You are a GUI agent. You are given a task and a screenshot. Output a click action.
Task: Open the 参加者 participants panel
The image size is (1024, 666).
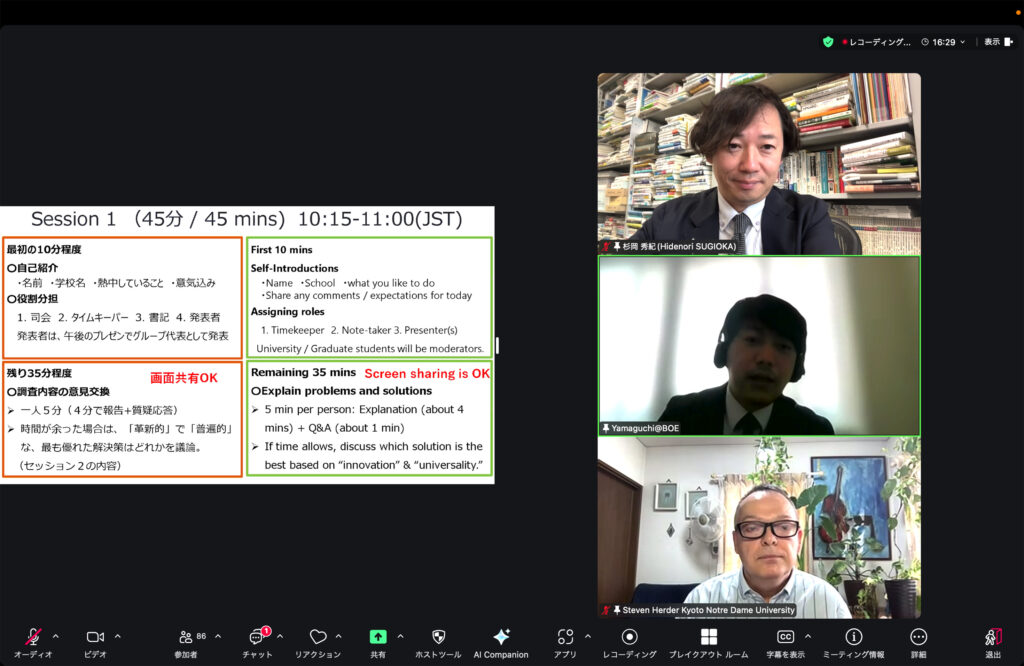(185, 637)
